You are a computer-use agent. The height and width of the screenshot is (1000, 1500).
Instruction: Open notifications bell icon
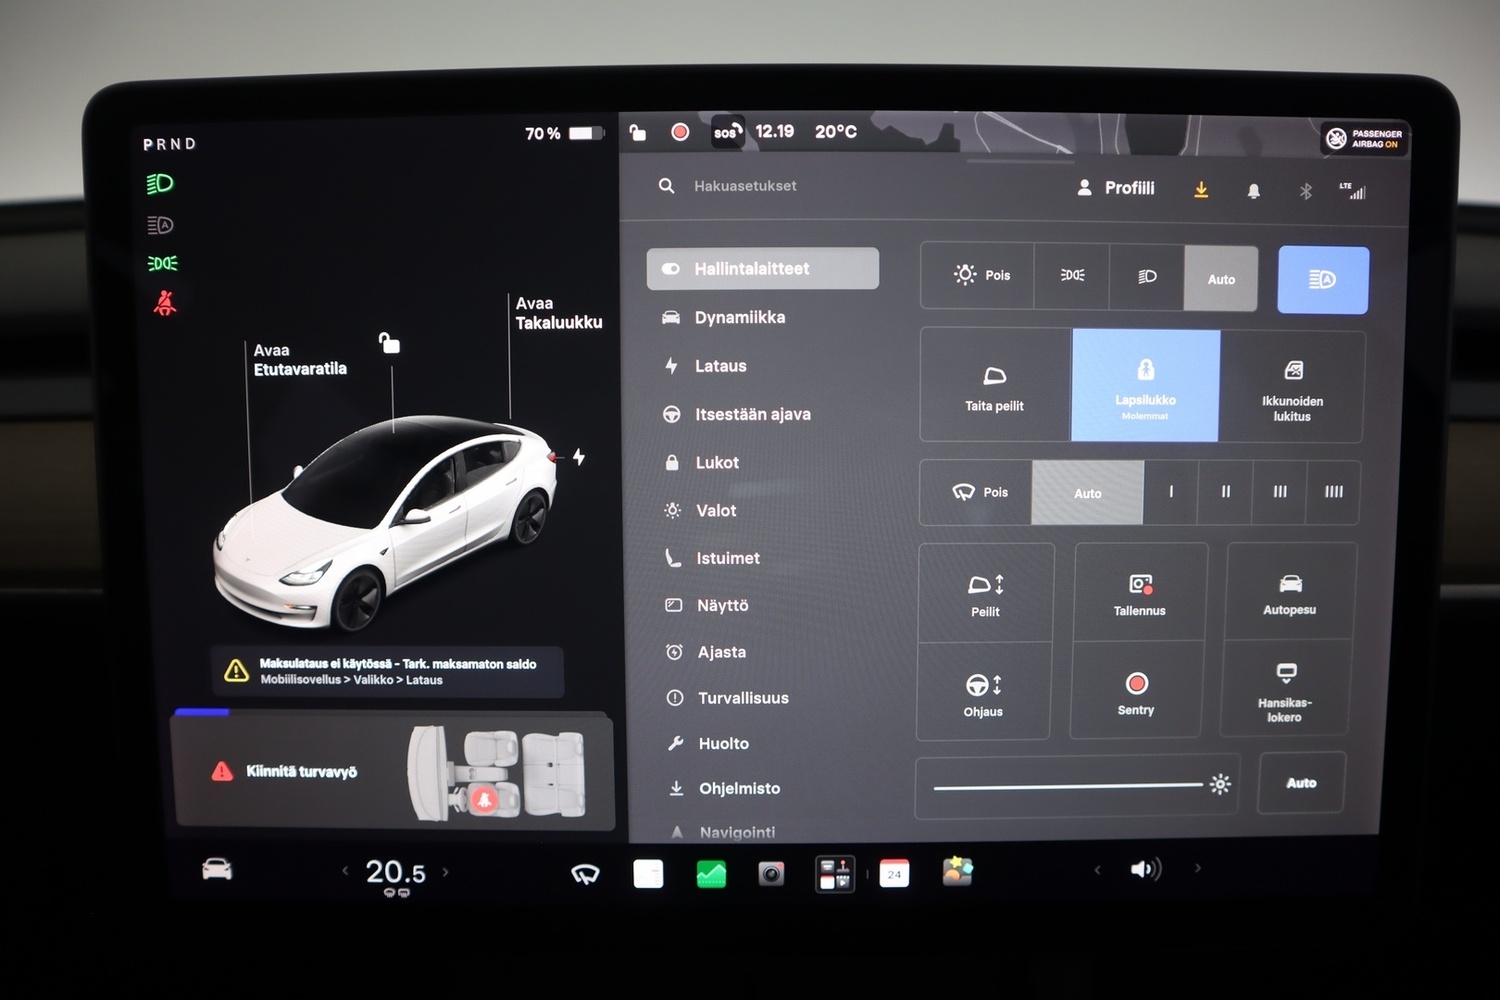1253,191
